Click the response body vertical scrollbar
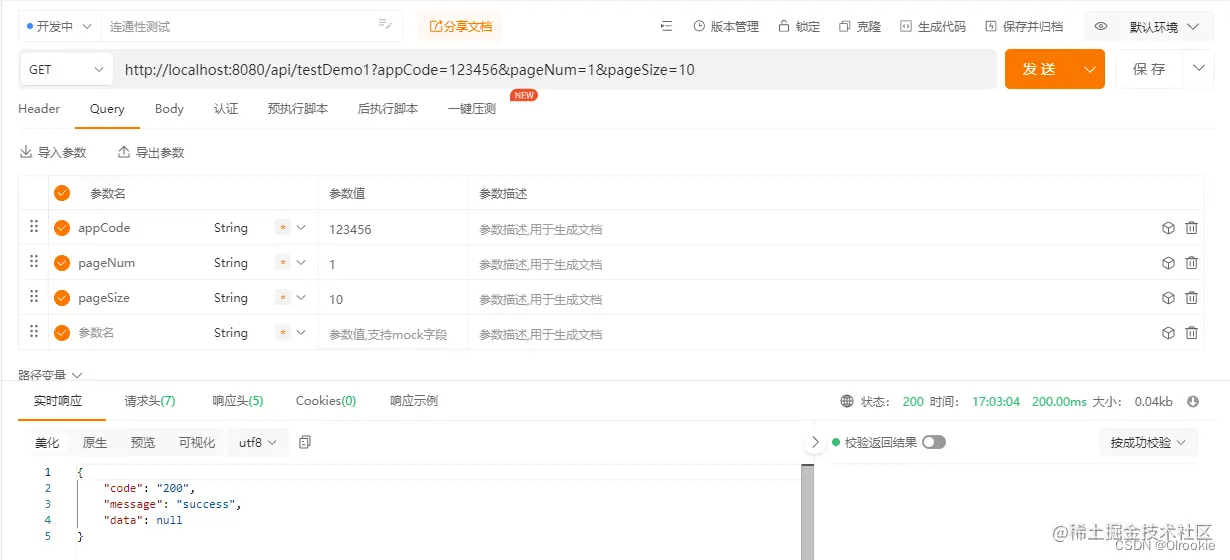 point(806,511)
